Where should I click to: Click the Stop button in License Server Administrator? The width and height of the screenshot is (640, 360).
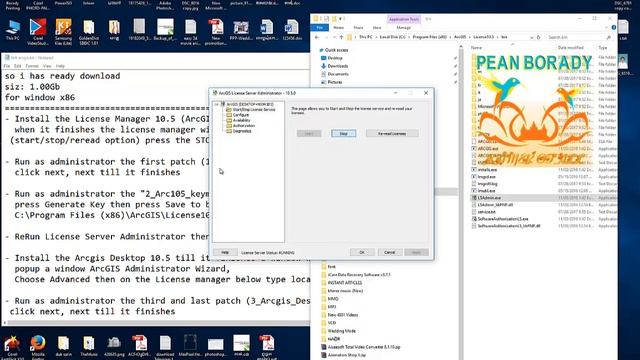pyautogui.click(x=344, y=133)
